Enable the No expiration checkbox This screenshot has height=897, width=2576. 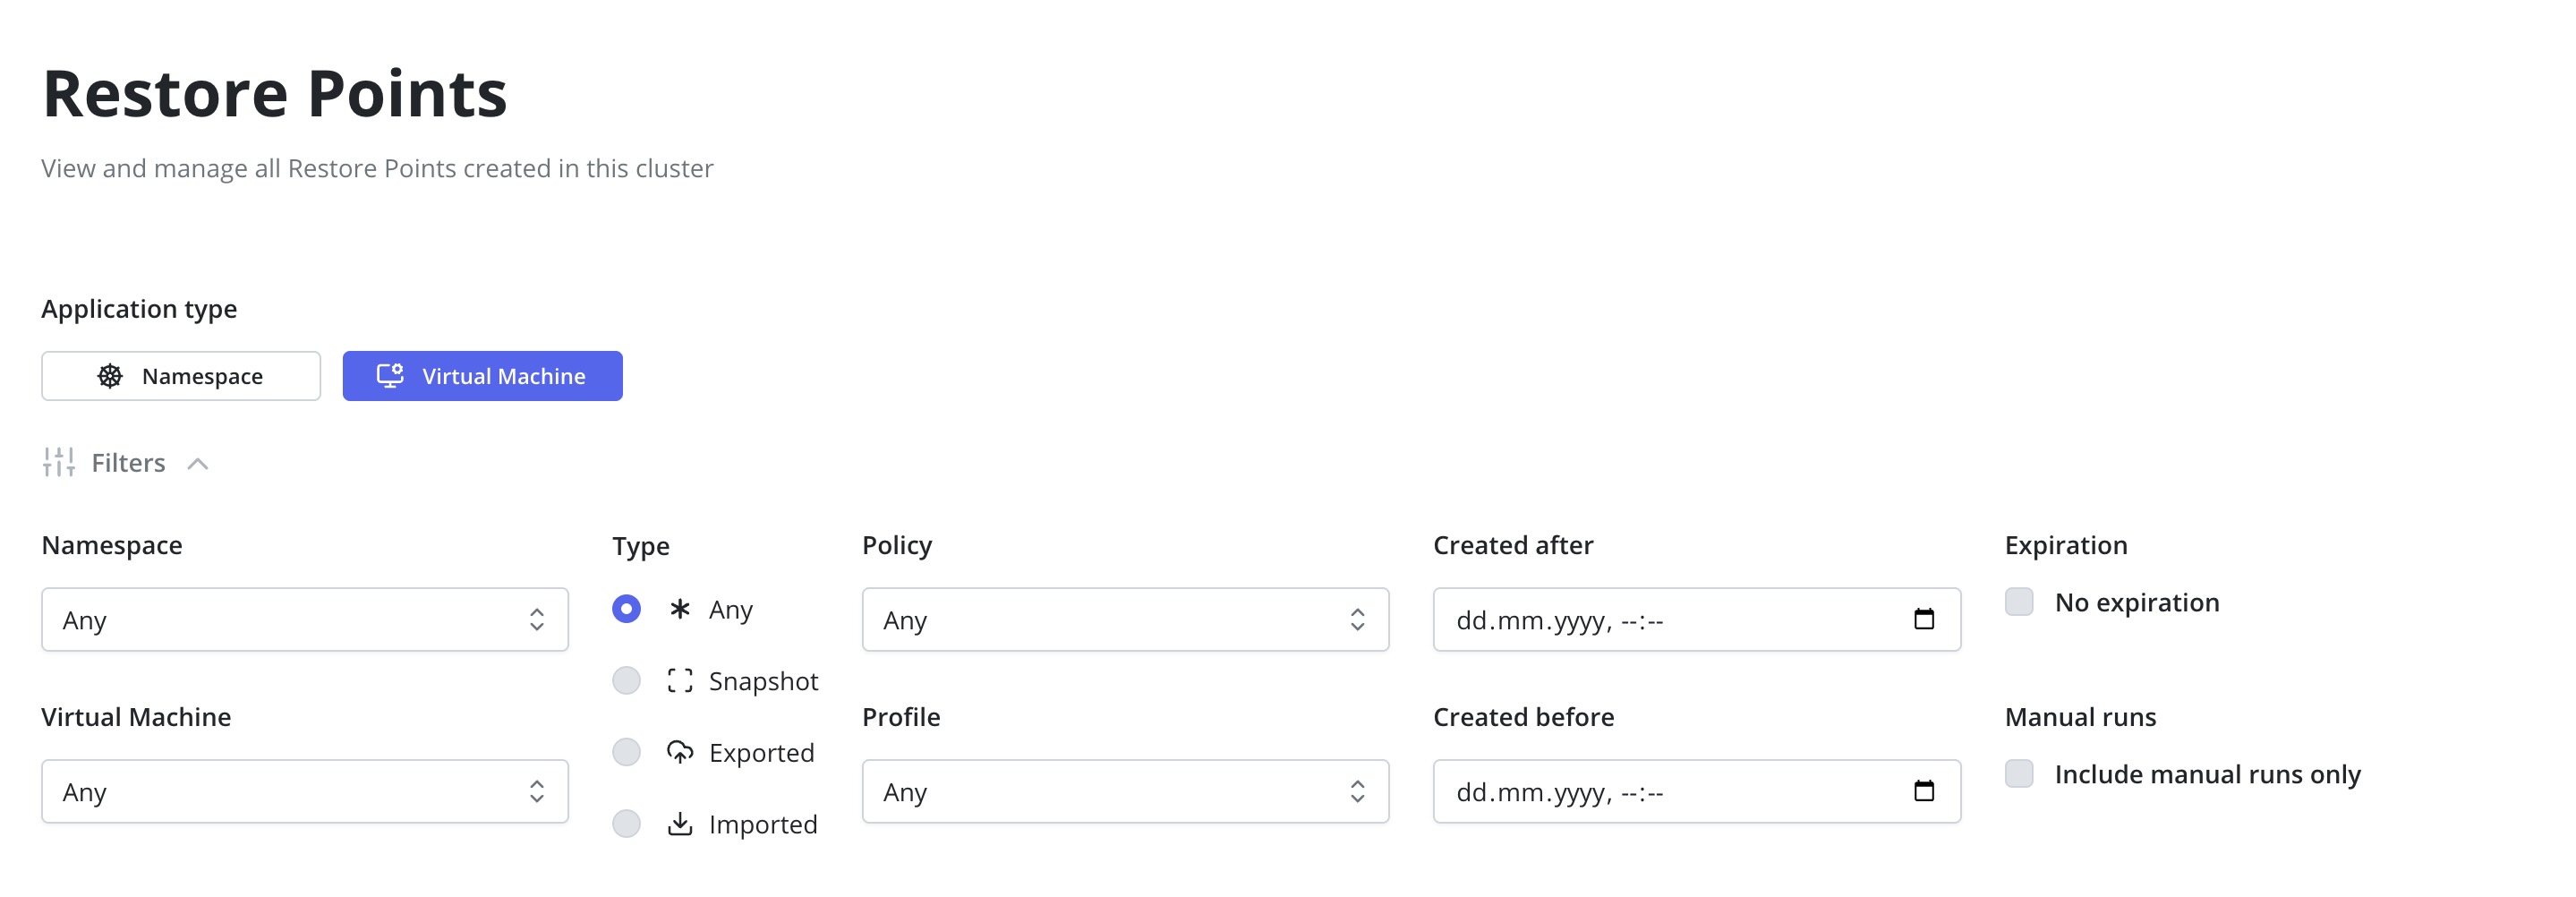[2019, 602]
